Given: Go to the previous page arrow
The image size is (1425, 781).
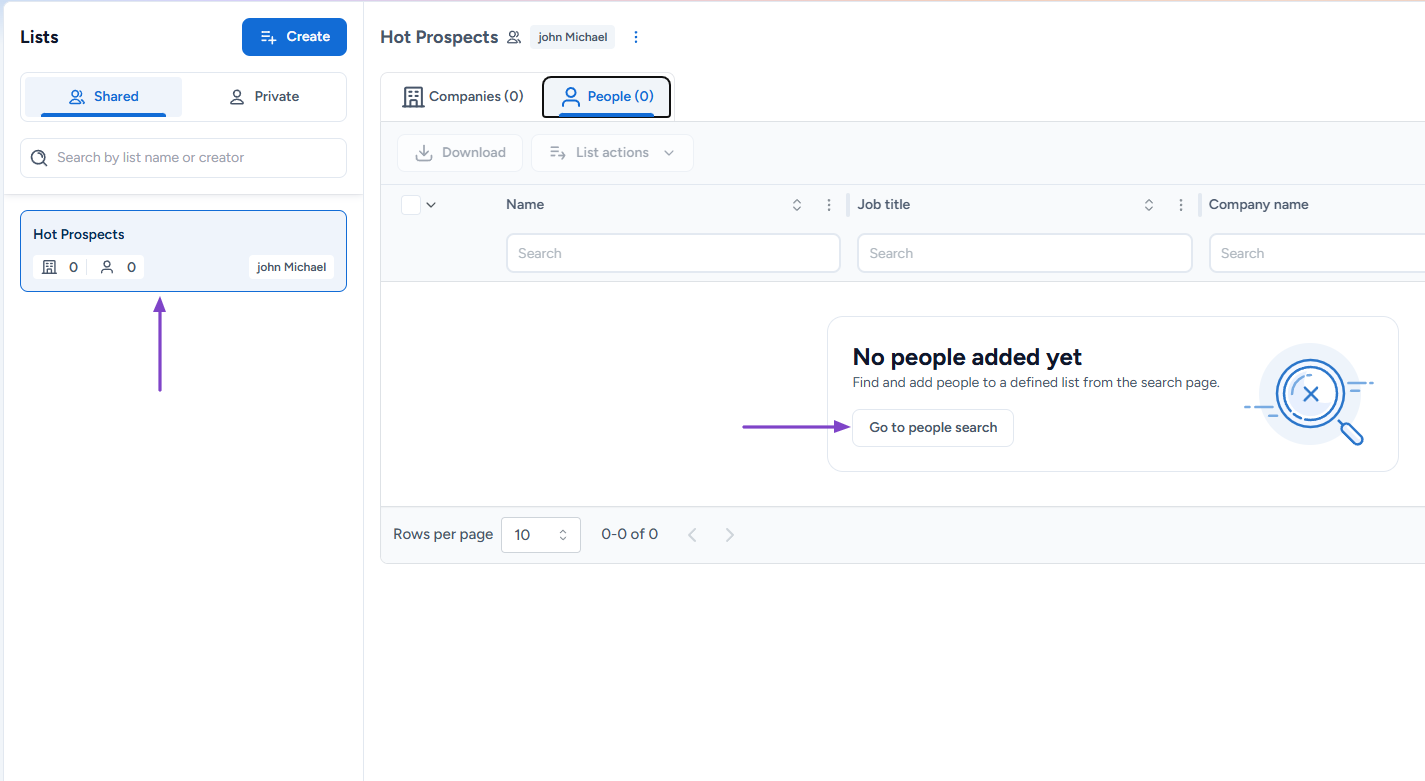Looking at the screenshot, I should click(692, 535).
